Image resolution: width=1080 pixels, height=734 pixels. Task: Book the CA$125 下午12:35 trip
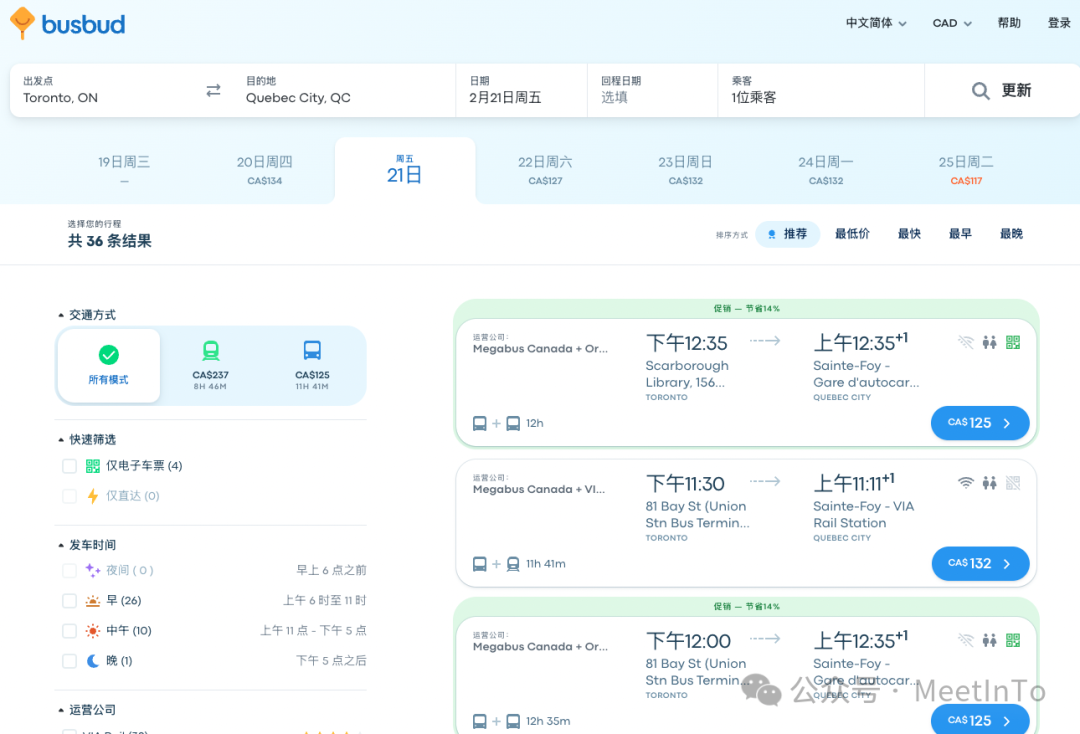tap(980, 423)
